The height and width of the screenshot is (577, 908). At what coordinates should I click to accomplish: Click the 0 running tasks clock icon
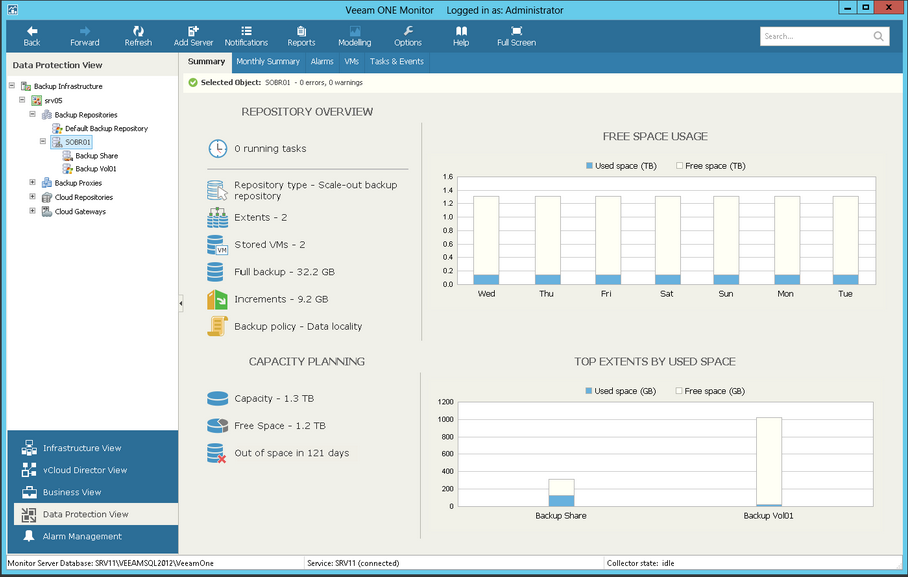click(x=218, y=149)
